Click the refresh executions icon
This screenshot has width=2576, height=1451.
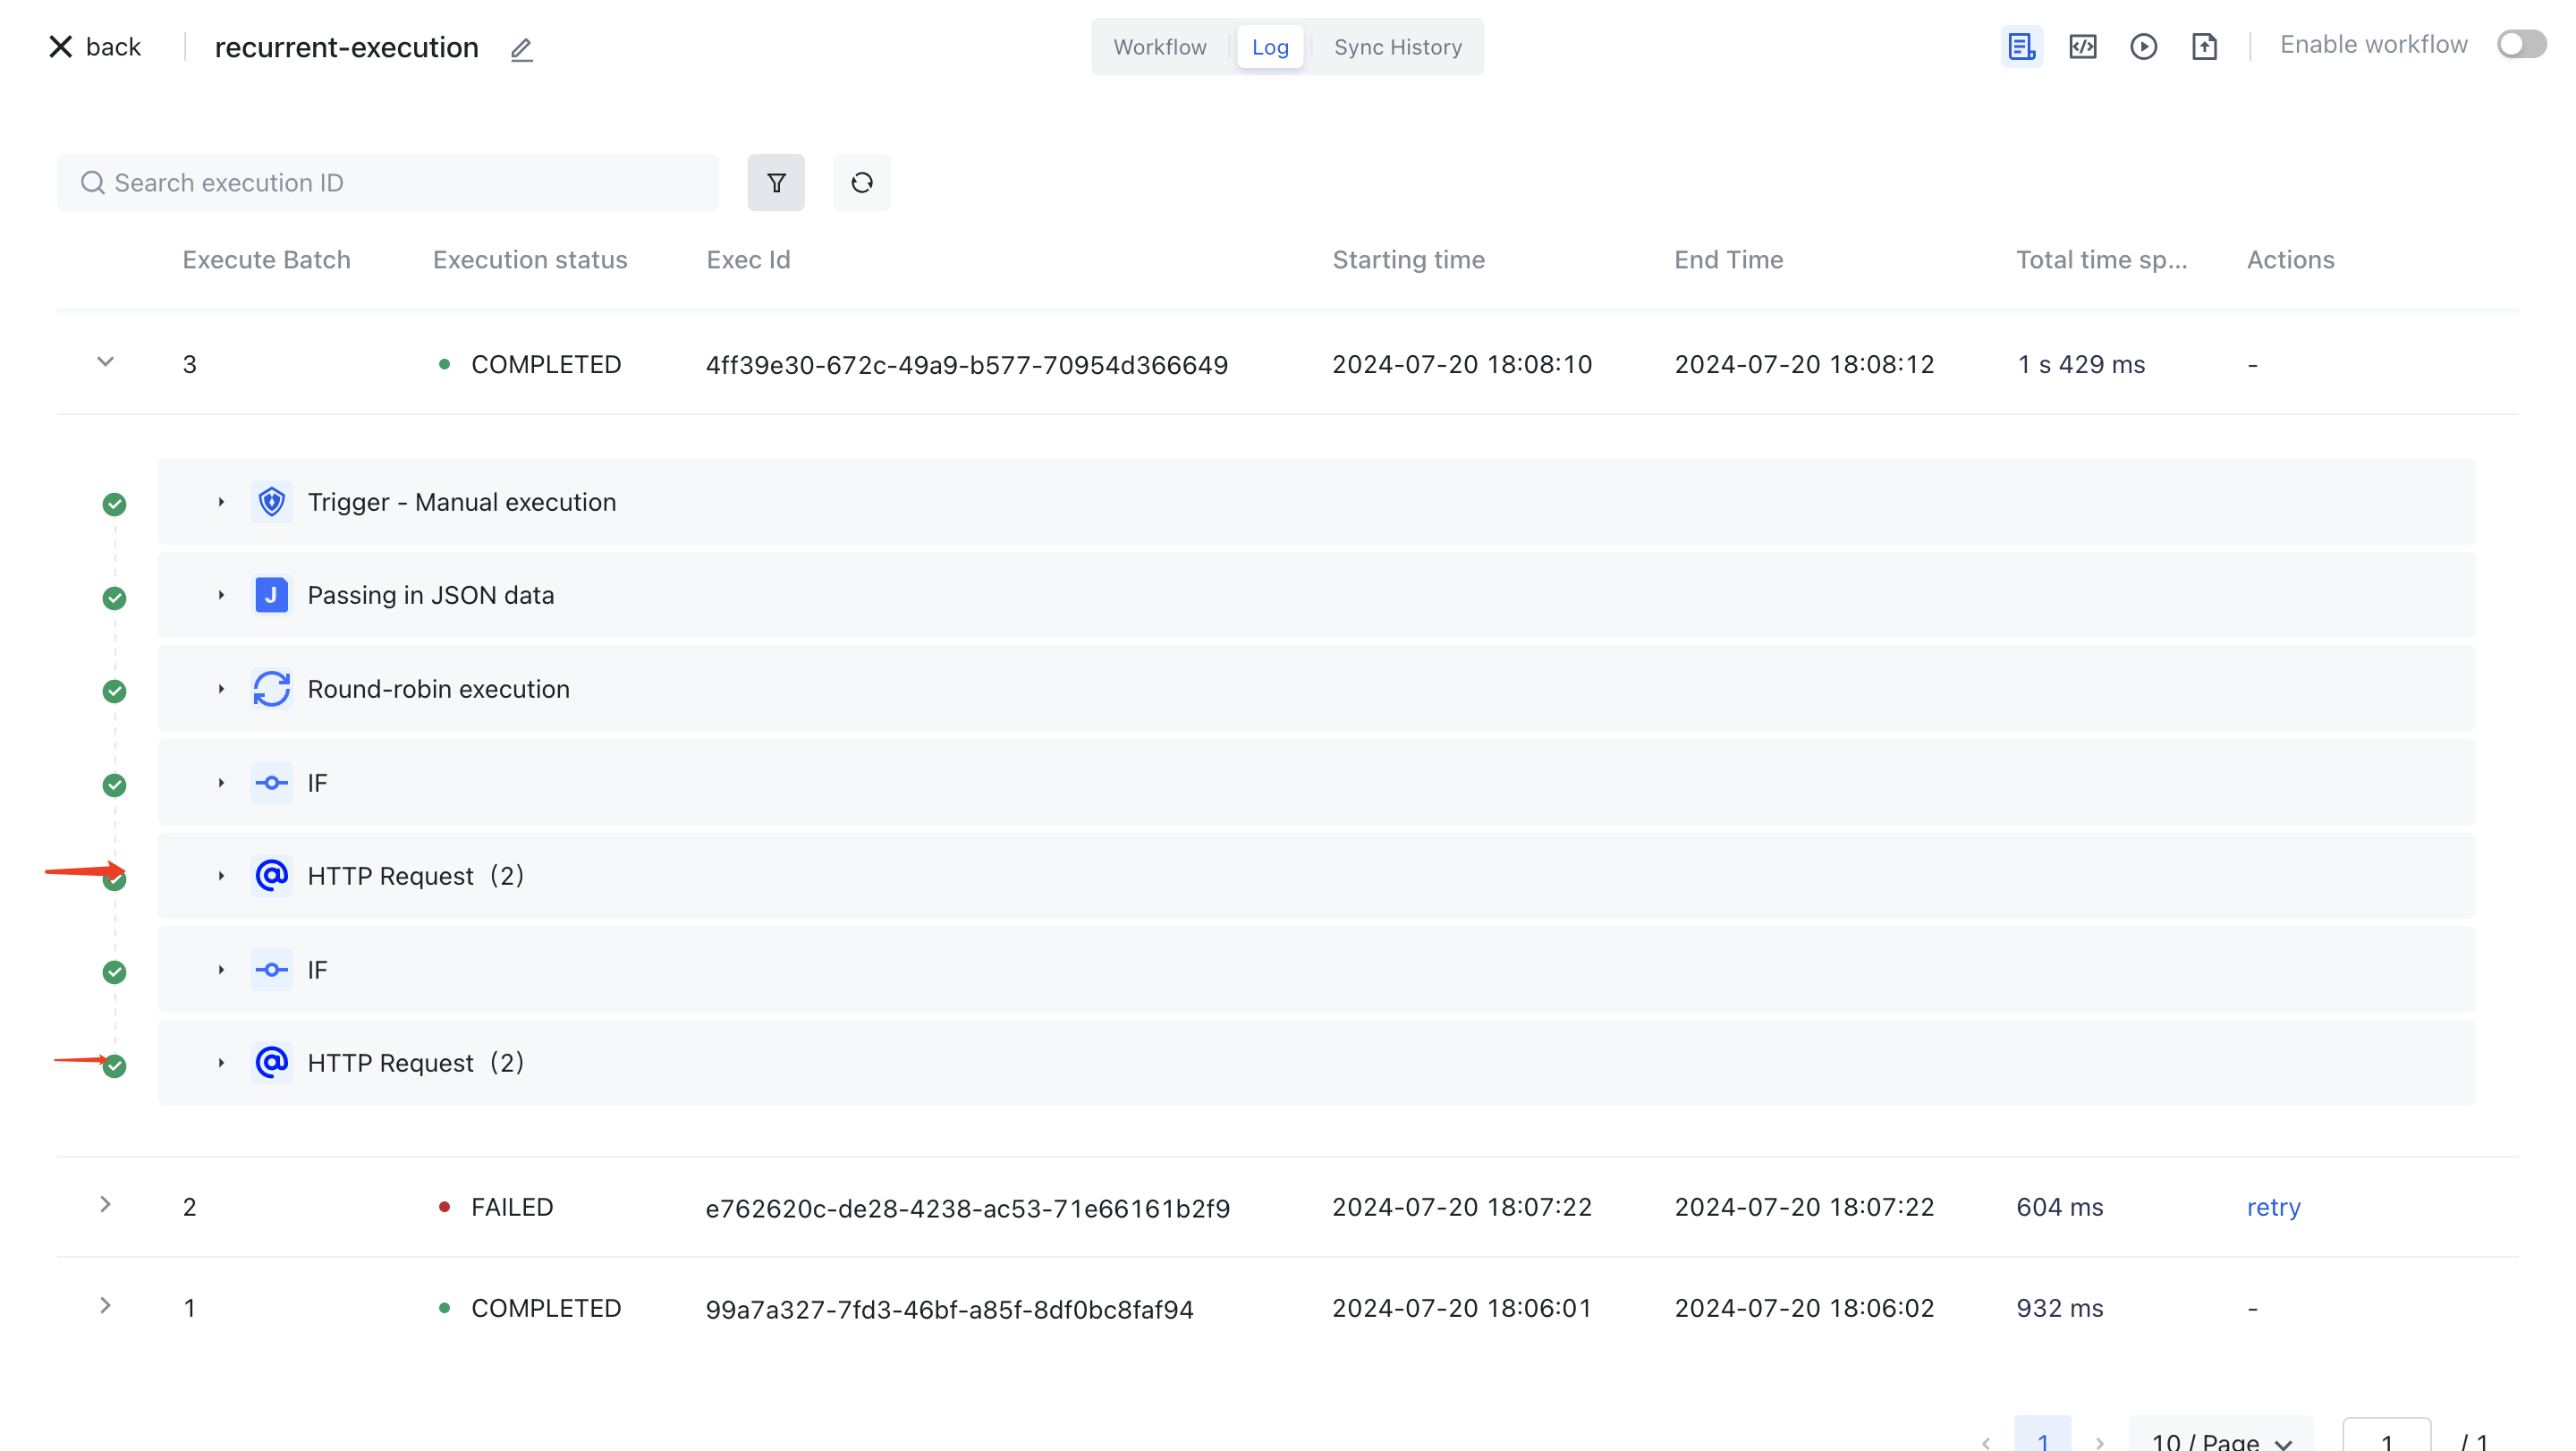tap(861, 182)
